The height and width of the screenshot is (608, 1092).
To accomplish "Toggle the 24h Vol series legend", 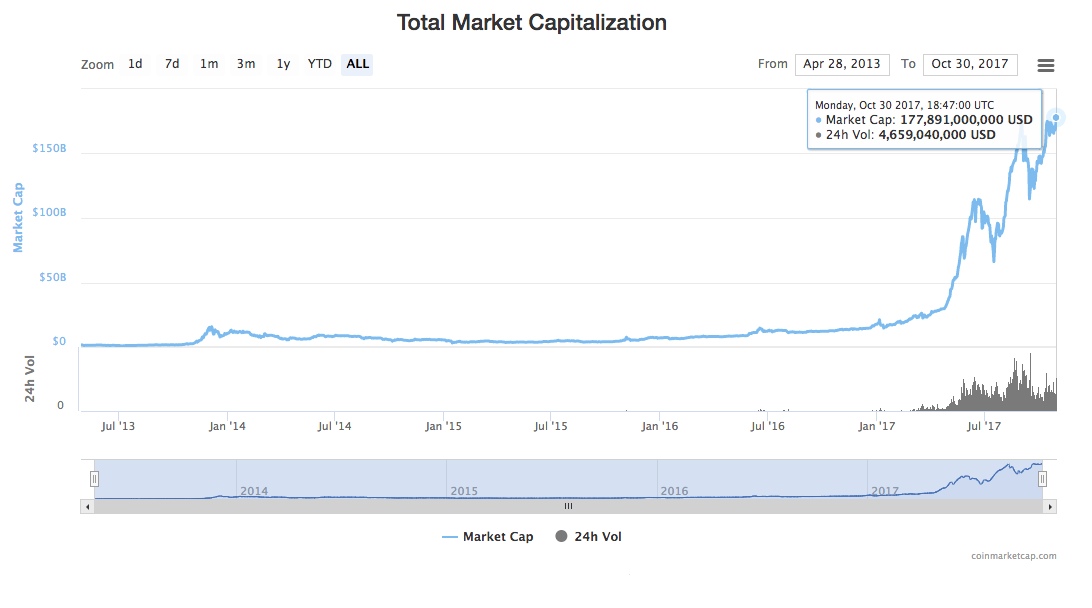I will pyautogui.click(x=589, y=537).
